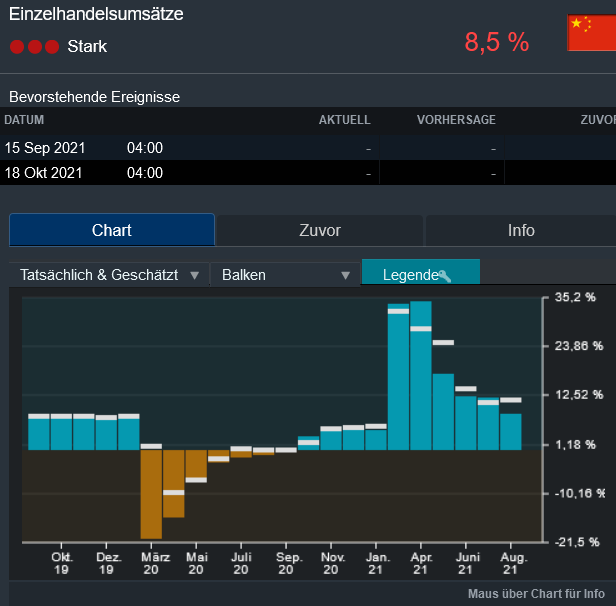Screen dimensions: 616x606
Task: Open the Info tab
Action: 521,230
